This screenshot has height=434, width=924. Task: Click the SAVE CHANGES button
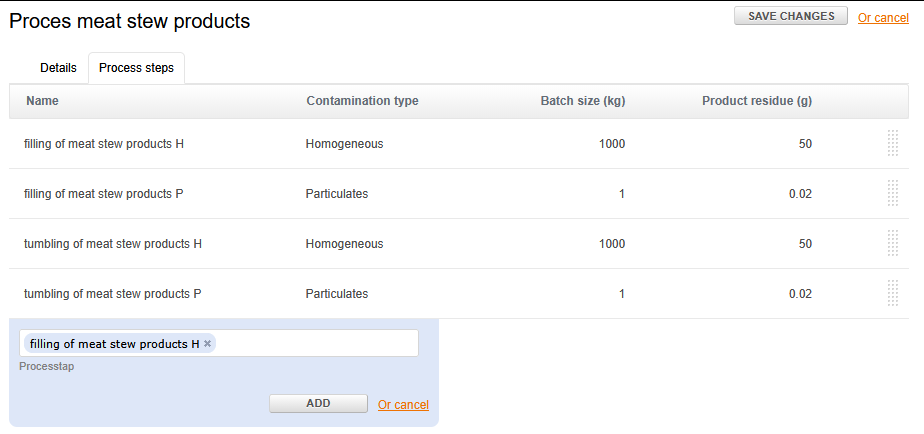pyautogui.click(x=791, y=16)
